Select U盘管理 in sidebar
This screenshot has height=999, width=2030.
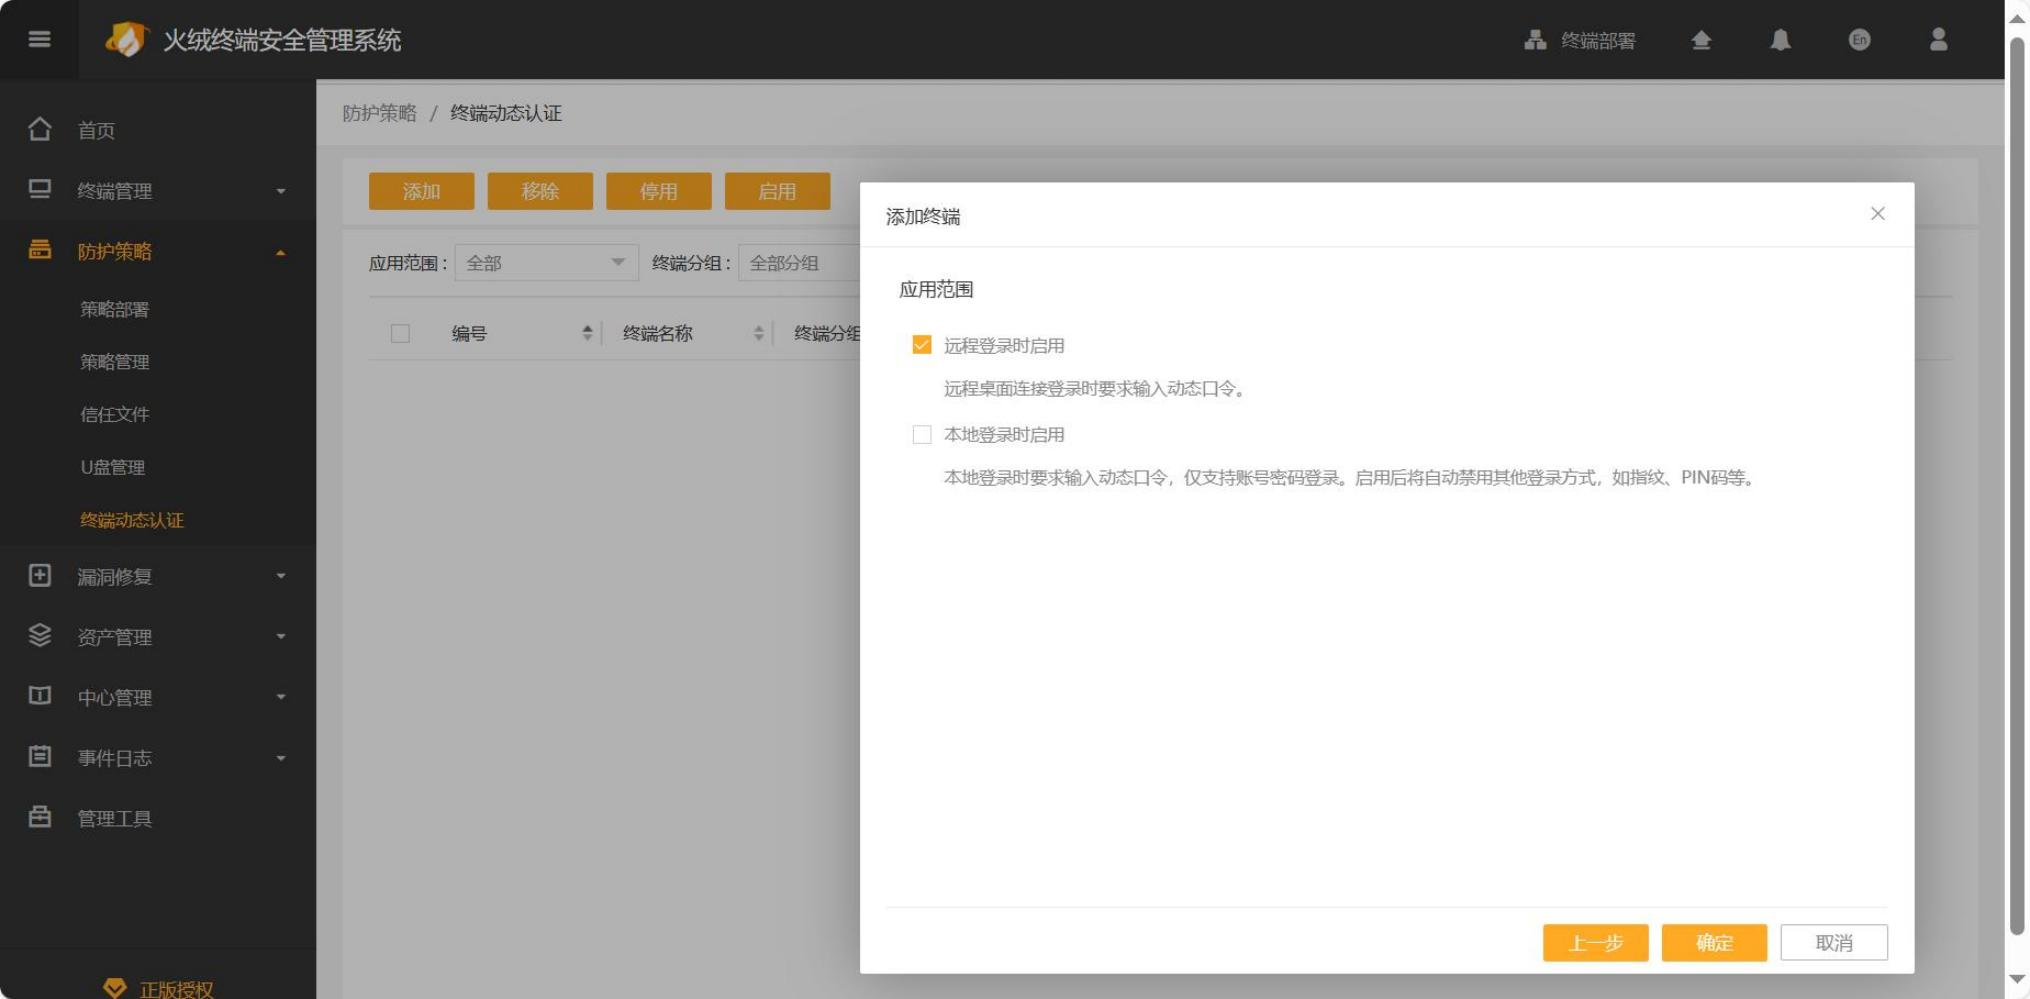tap(113, 467)
